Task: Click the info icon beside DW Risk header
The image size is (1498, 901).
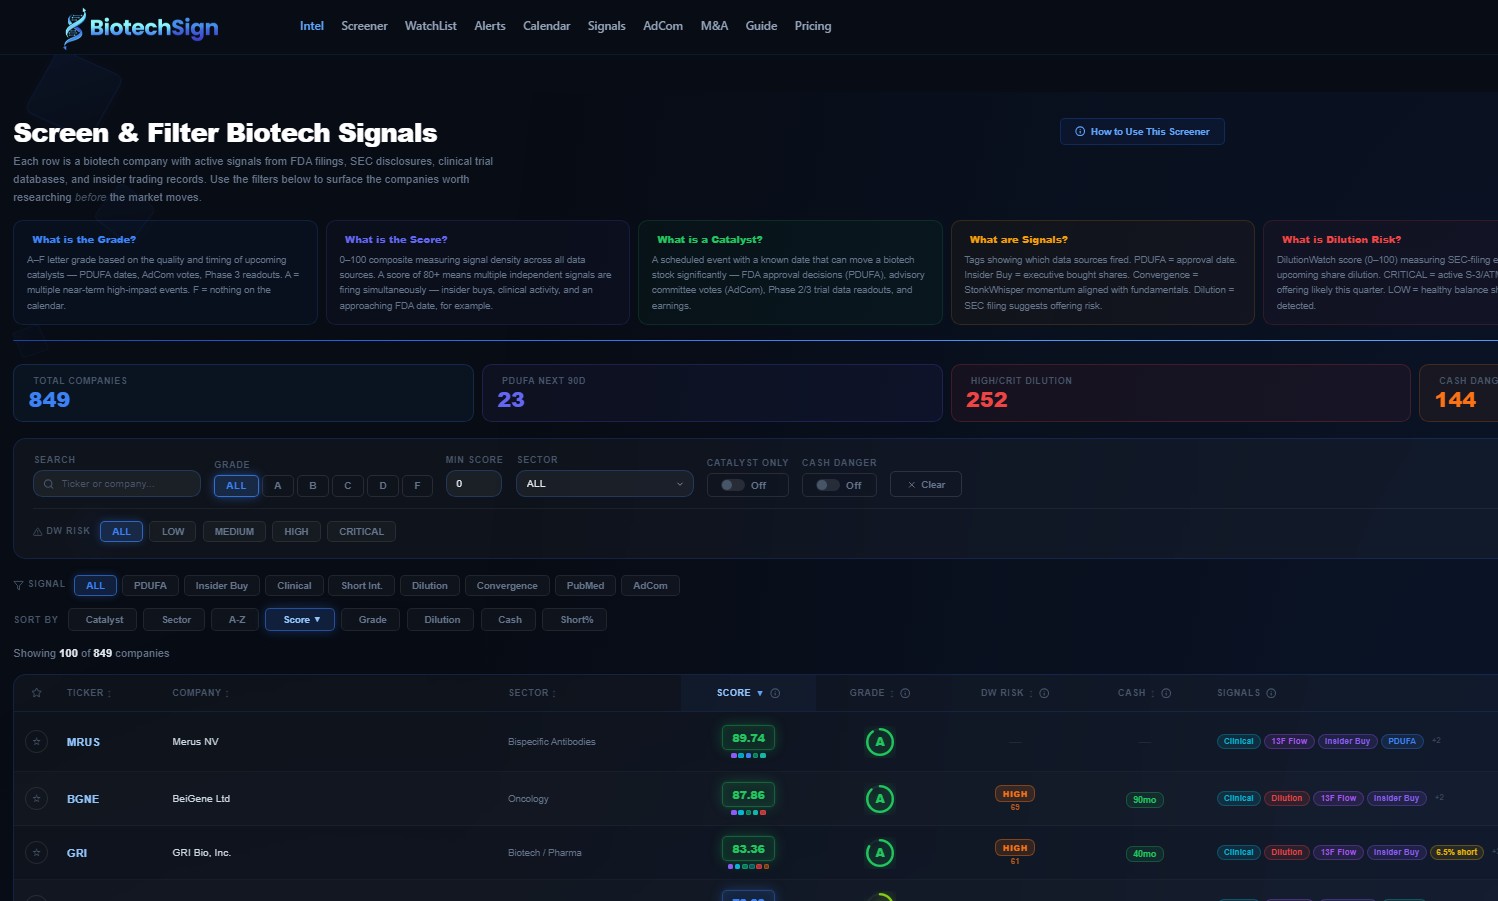Action: point(1044,693)
